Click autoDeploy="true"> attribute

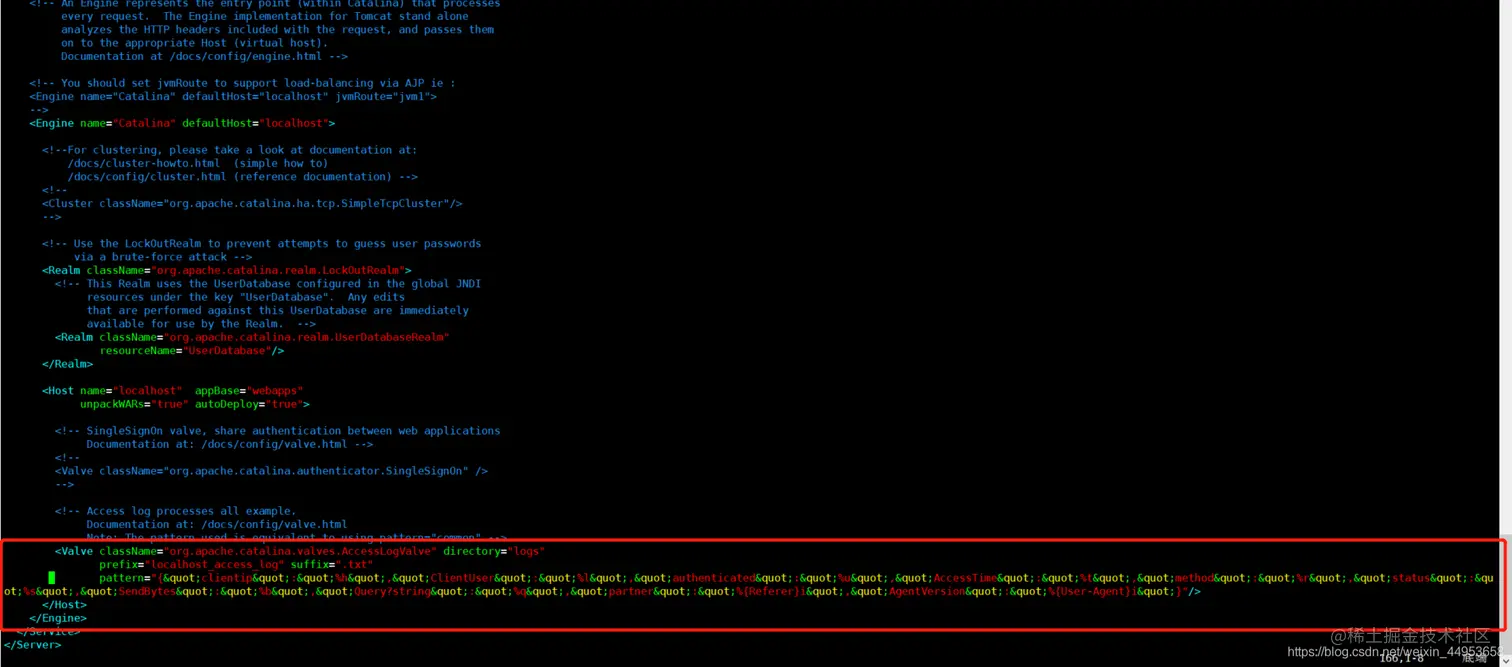click(252, 404)
